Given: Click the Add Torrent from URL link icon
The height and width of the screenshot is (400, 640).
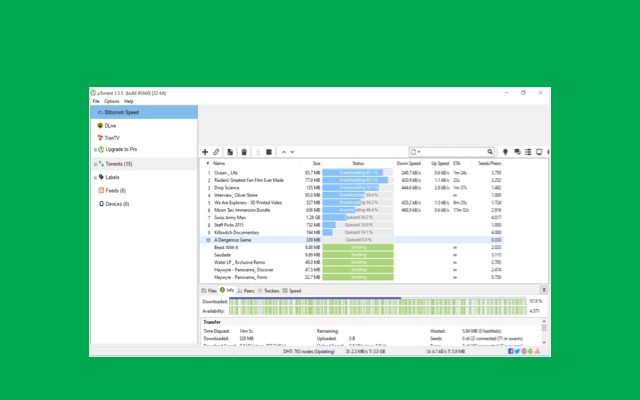Looking at the screenshot, I should point(216,152).
